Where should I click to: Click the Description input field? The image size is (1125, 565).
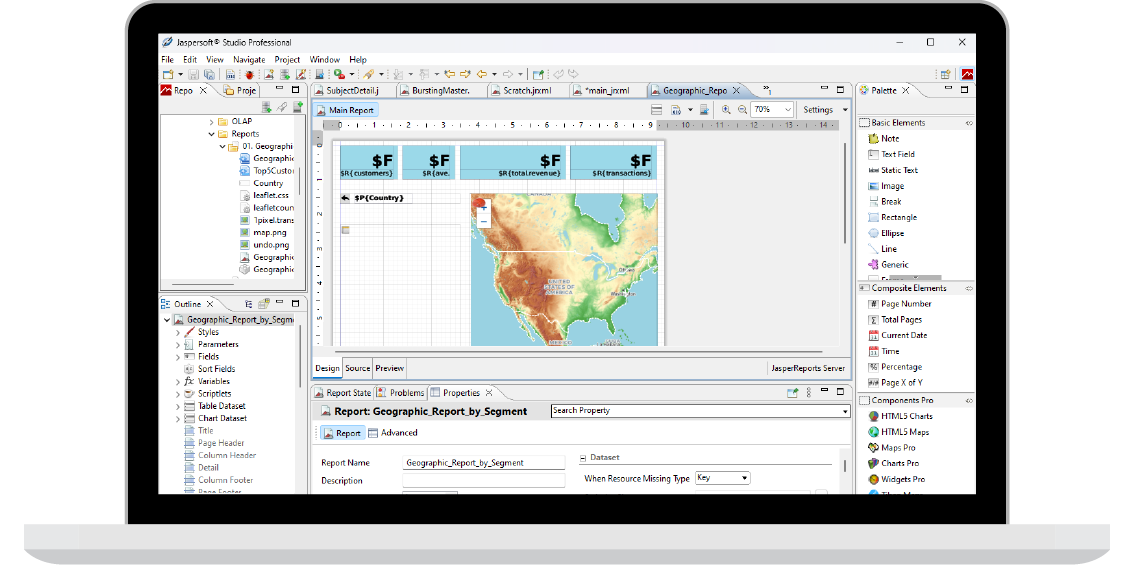484,481
